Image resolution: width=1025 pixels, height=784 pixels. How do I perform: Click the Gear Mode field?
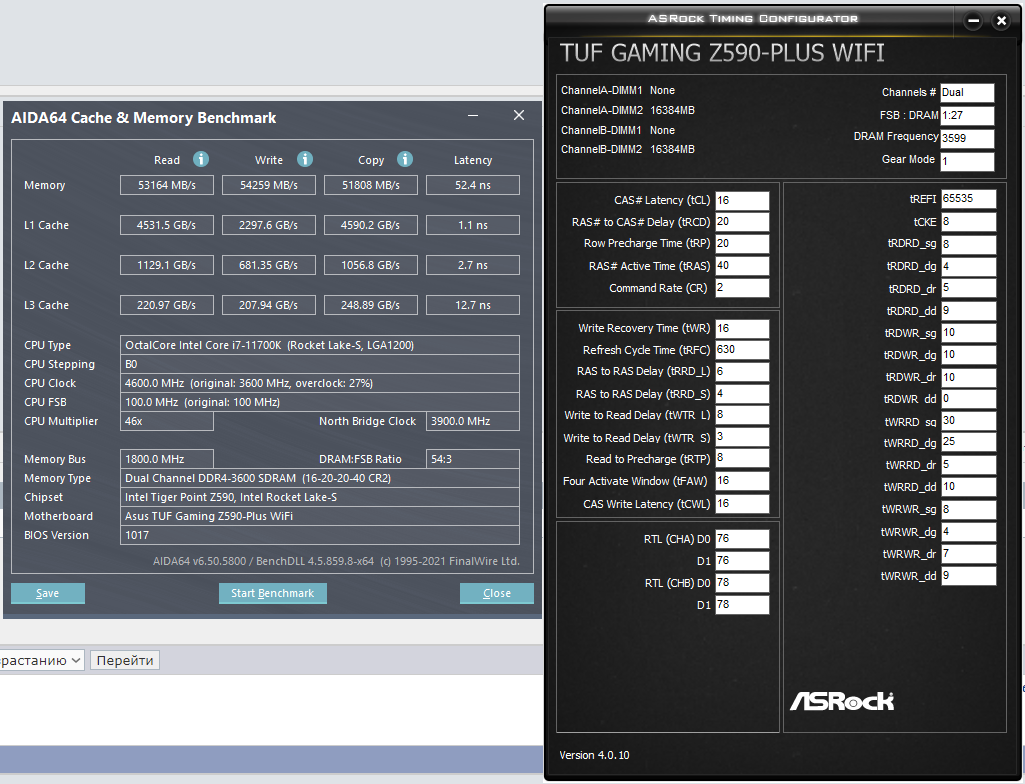click(x=967, y=161)
